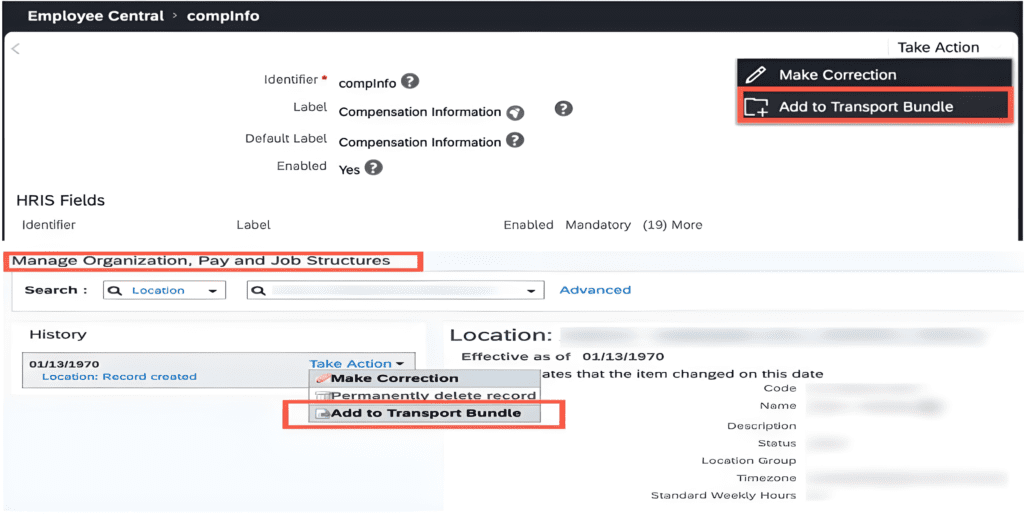This screenshot has width=1024, height=526.
Task: Click into the second search input field
Action: point(396,291)
